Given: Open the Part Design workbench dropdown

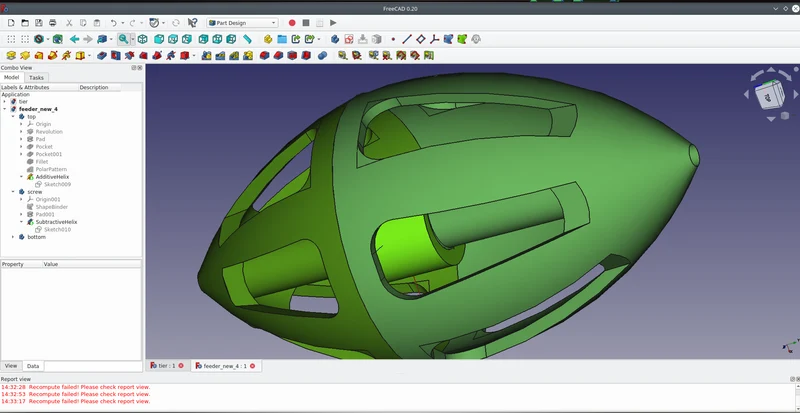Looking at the screenshot, I should (x=242, y=23).
